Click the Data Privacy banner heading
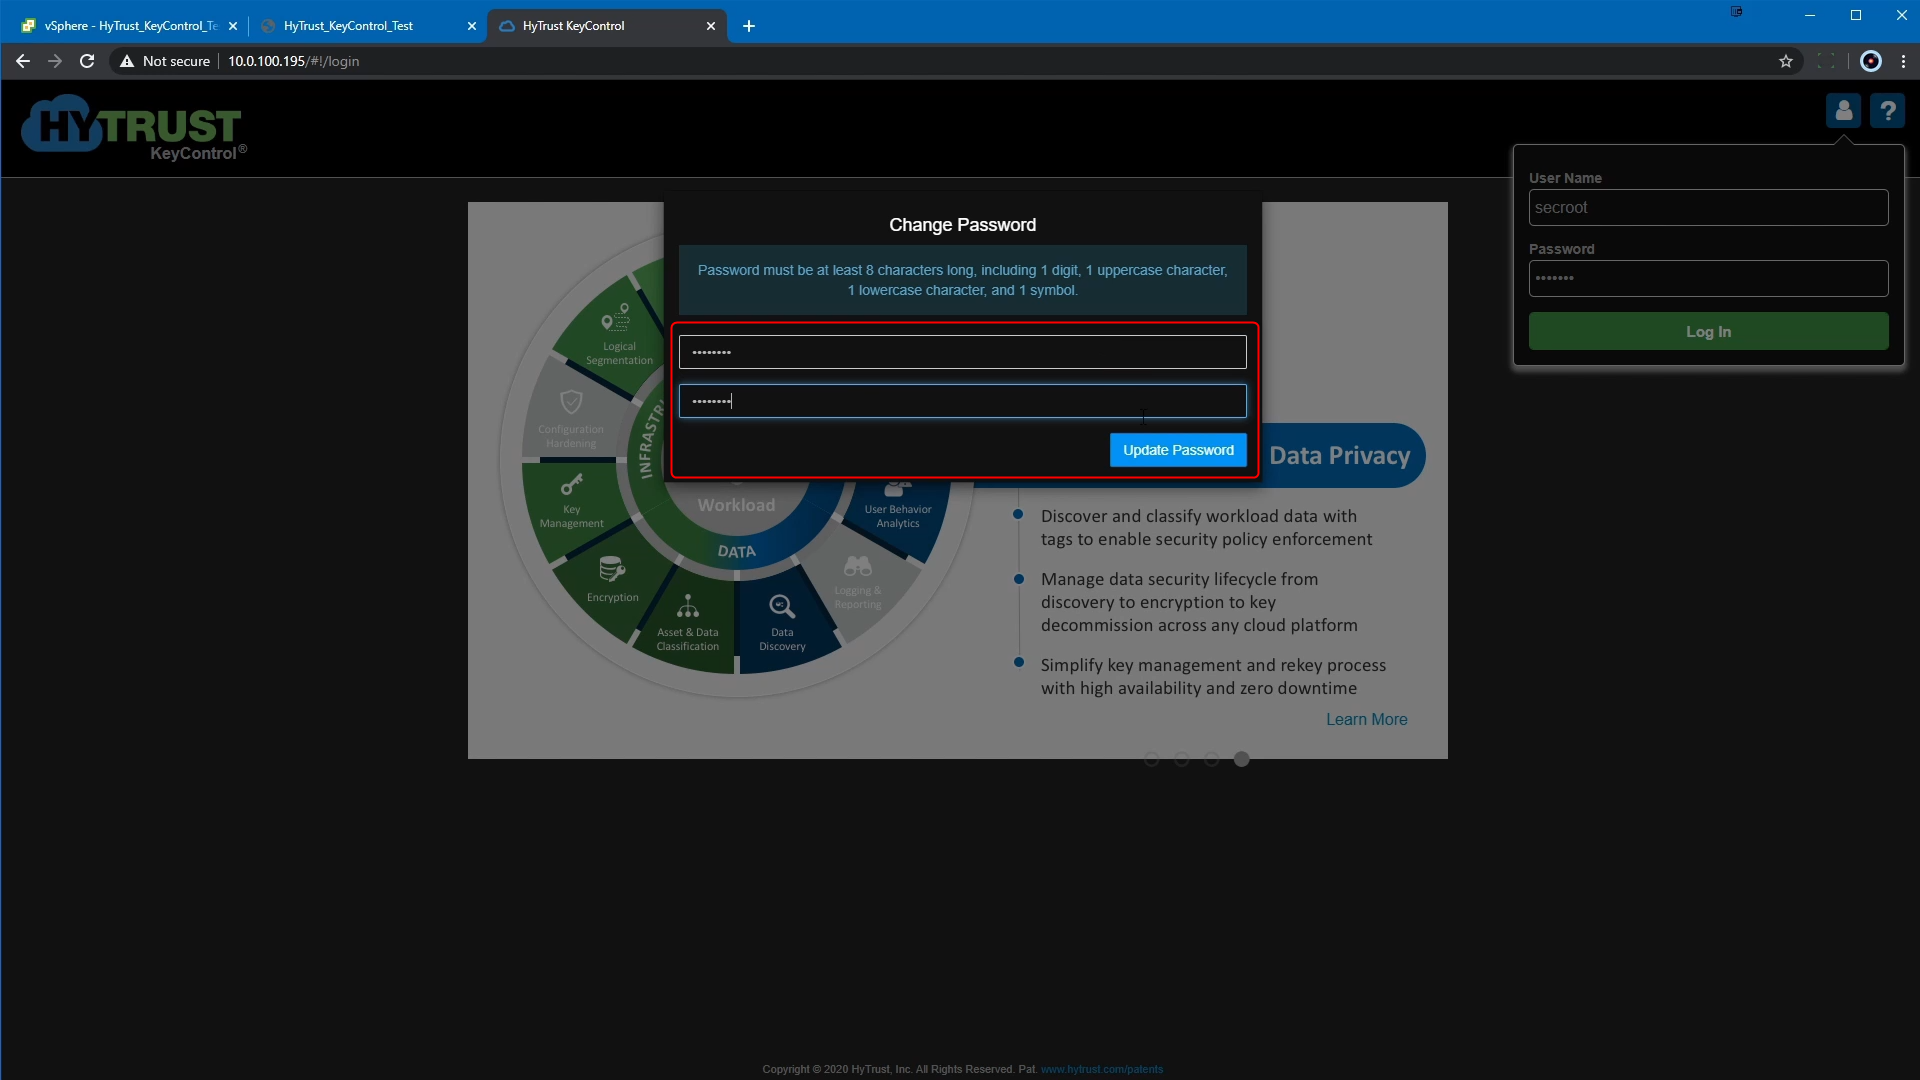1920x1080 pixels. pos(1339,456)
